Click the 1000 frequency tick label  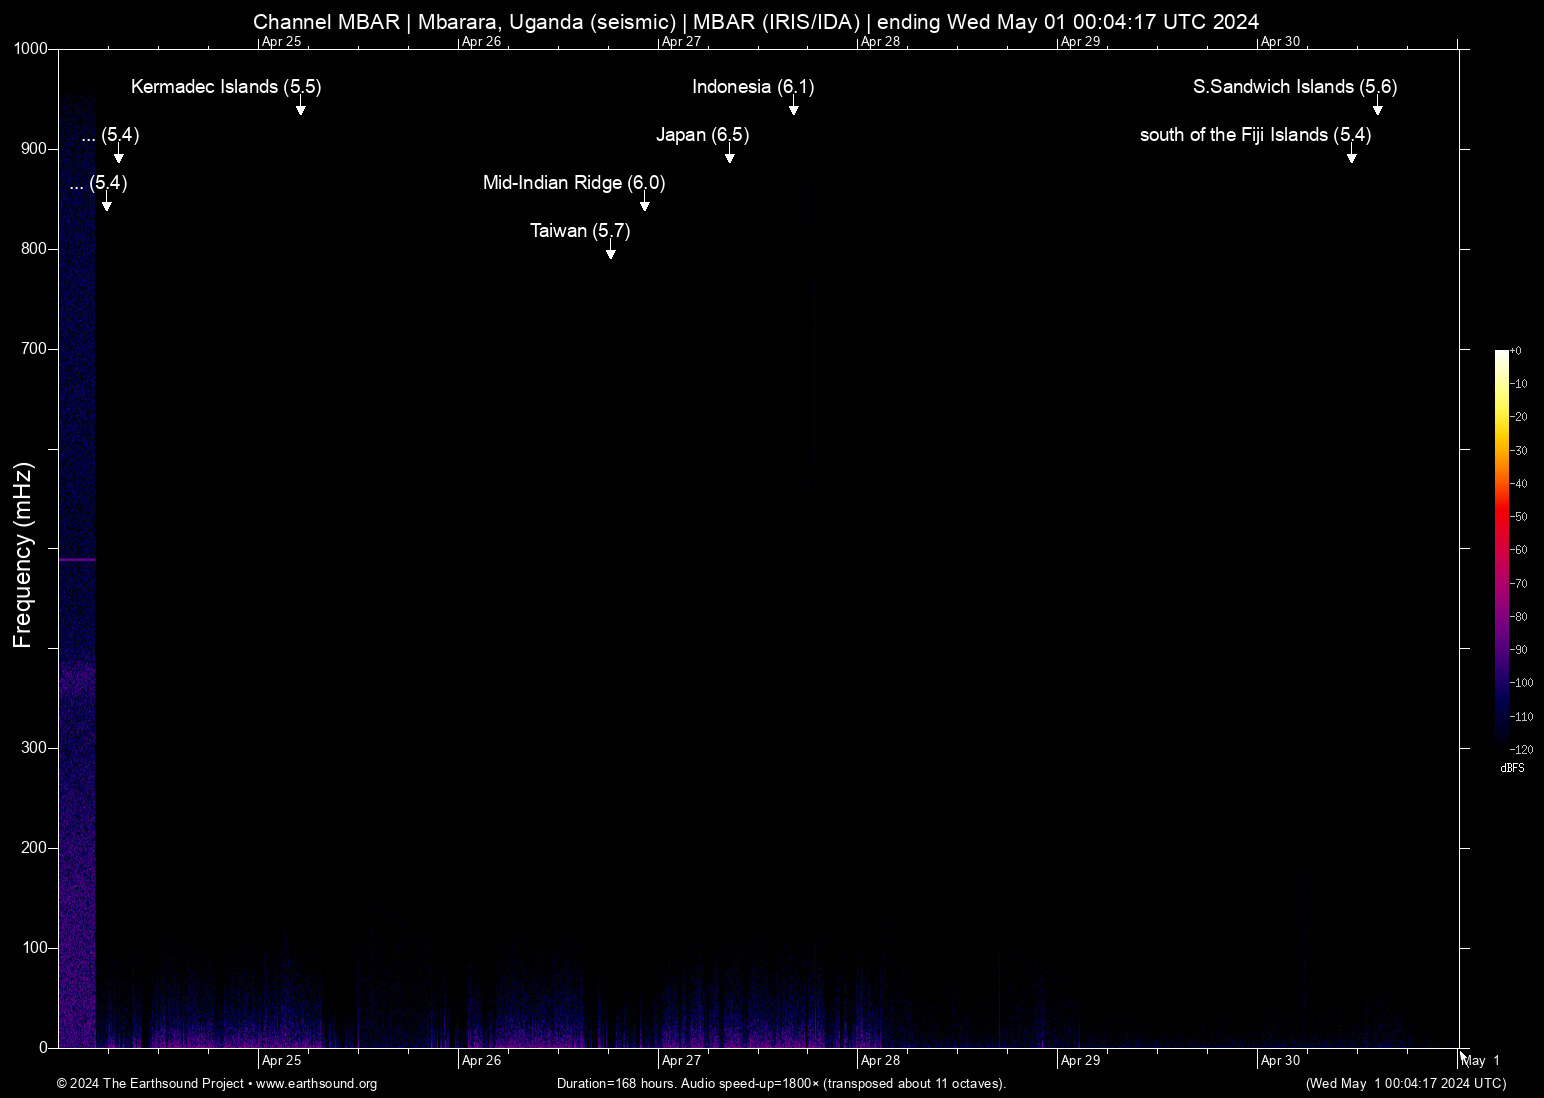click(30, 49)
